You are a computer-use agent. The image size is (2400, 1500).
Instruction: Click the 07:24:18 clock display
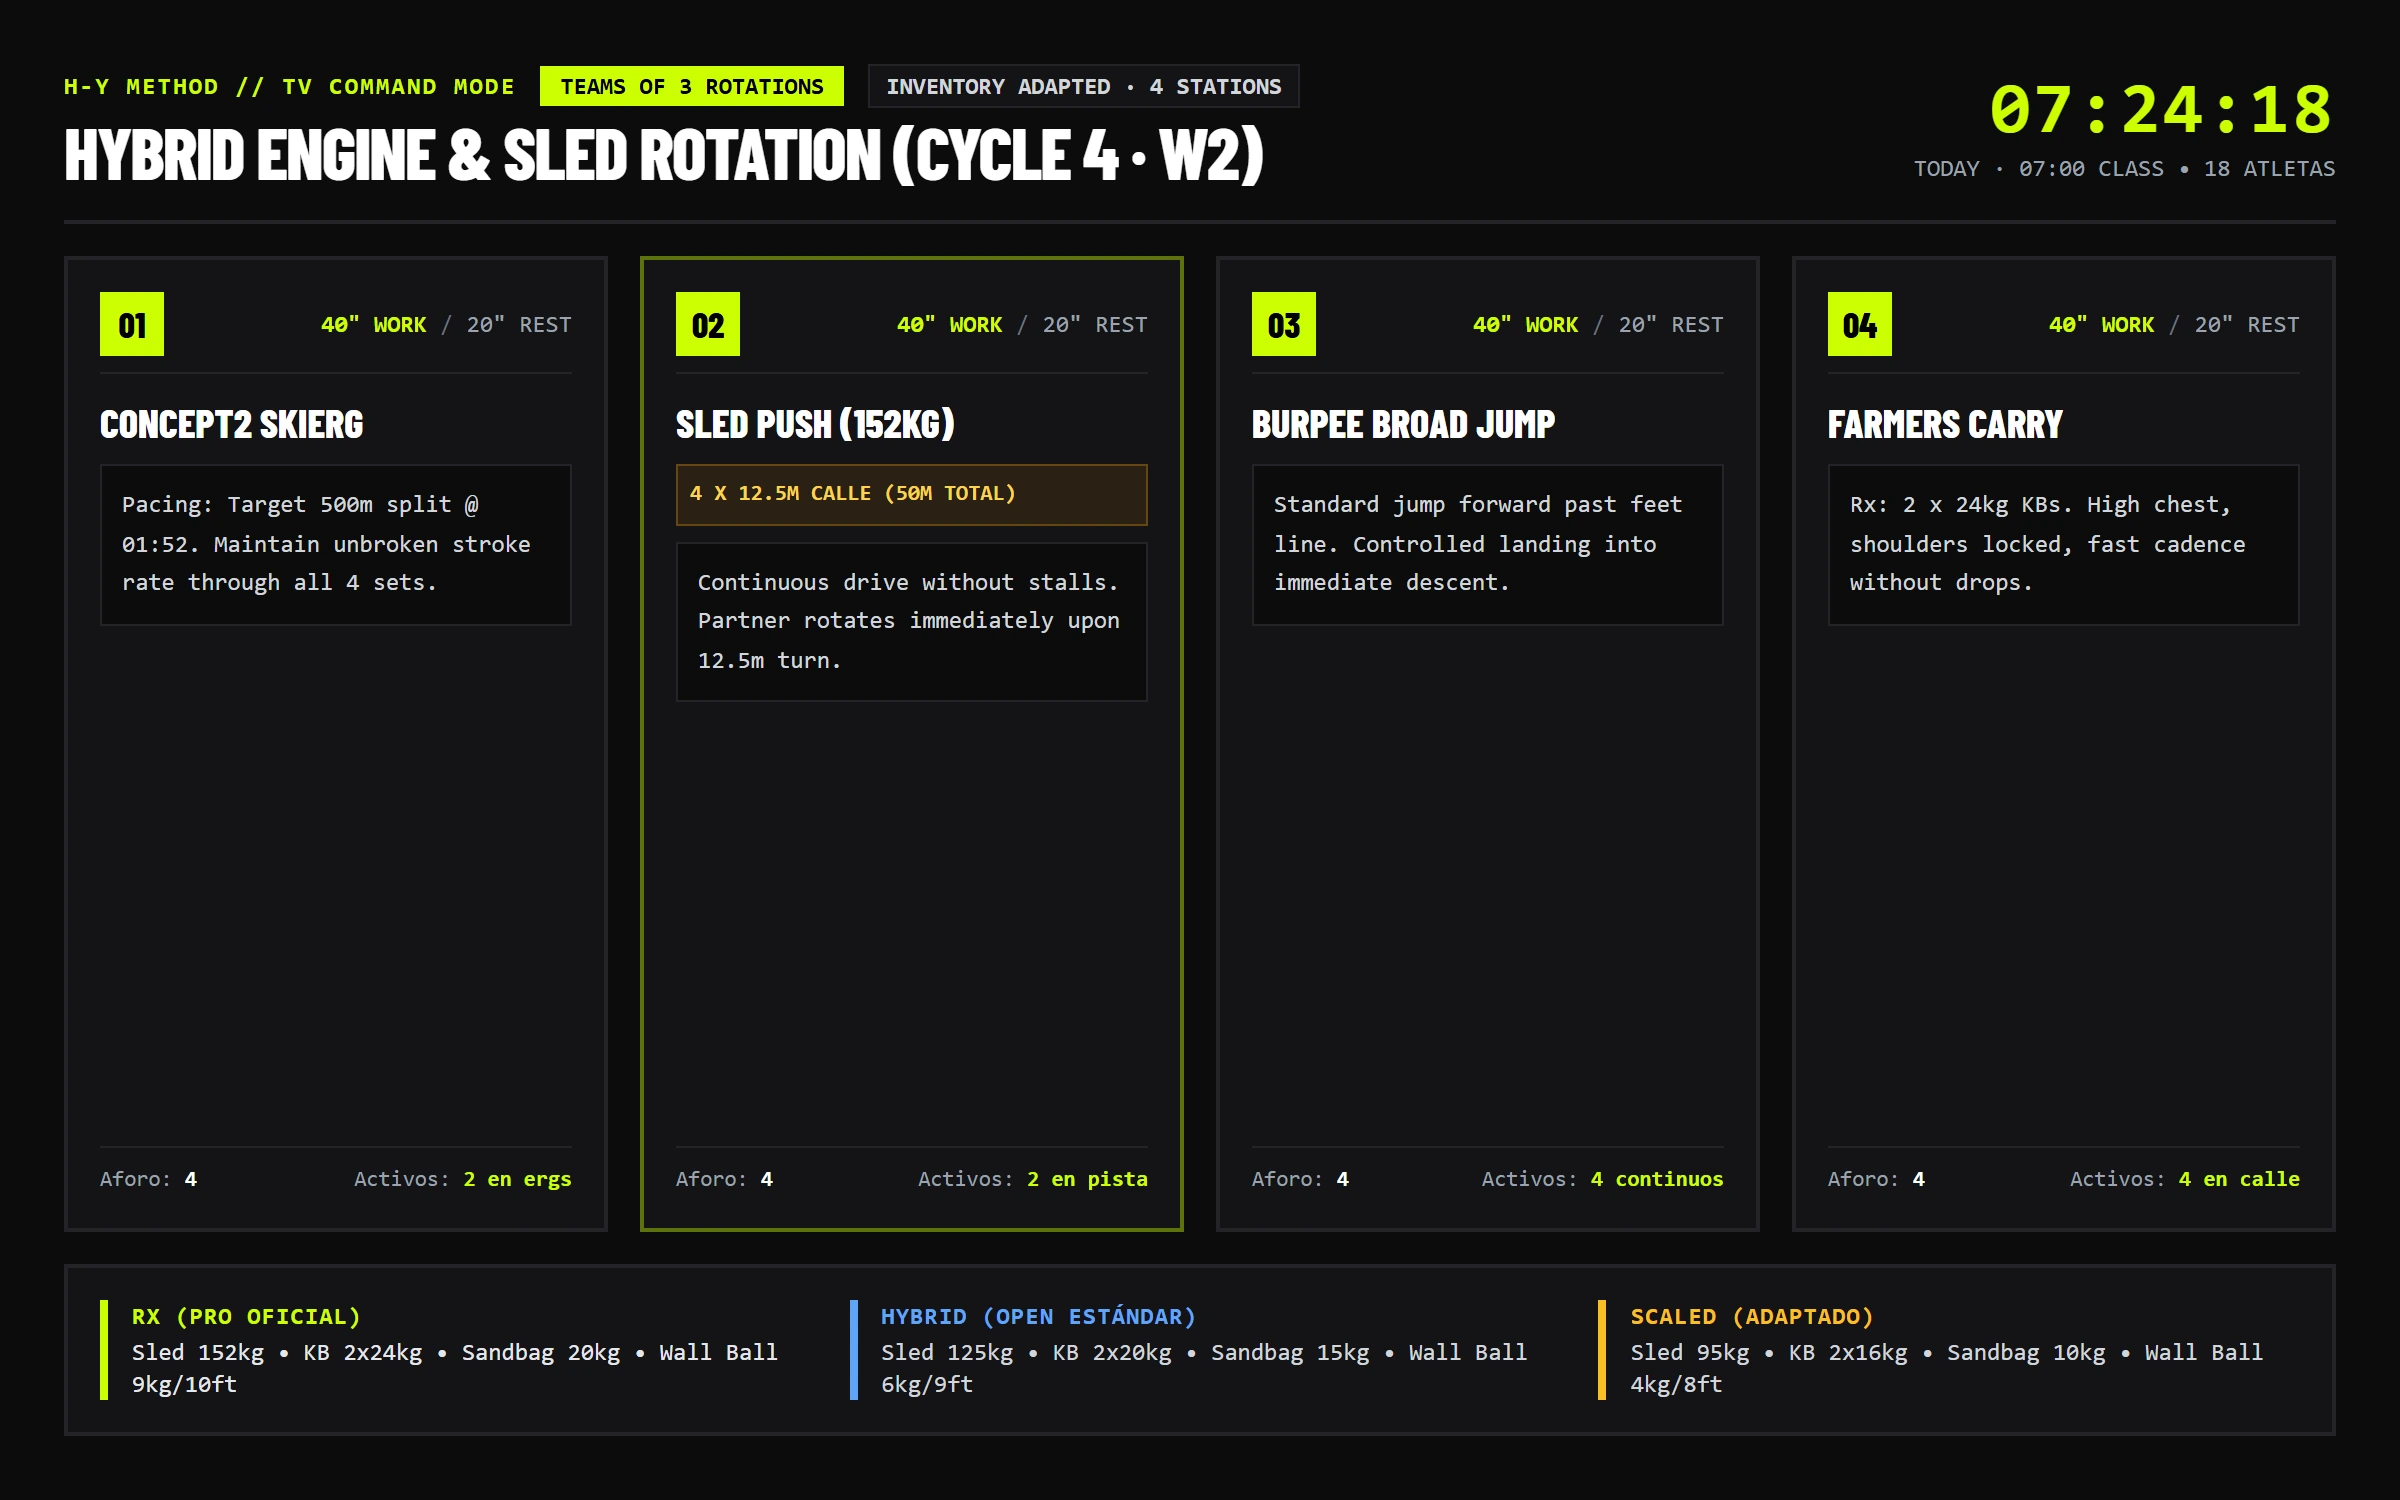click(2160, 109)
